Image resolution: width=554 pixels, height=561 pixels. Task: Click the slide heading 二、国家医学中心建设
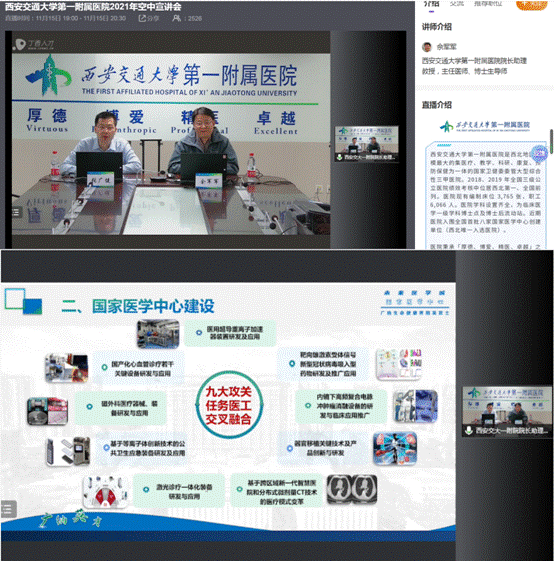[138, 306]
